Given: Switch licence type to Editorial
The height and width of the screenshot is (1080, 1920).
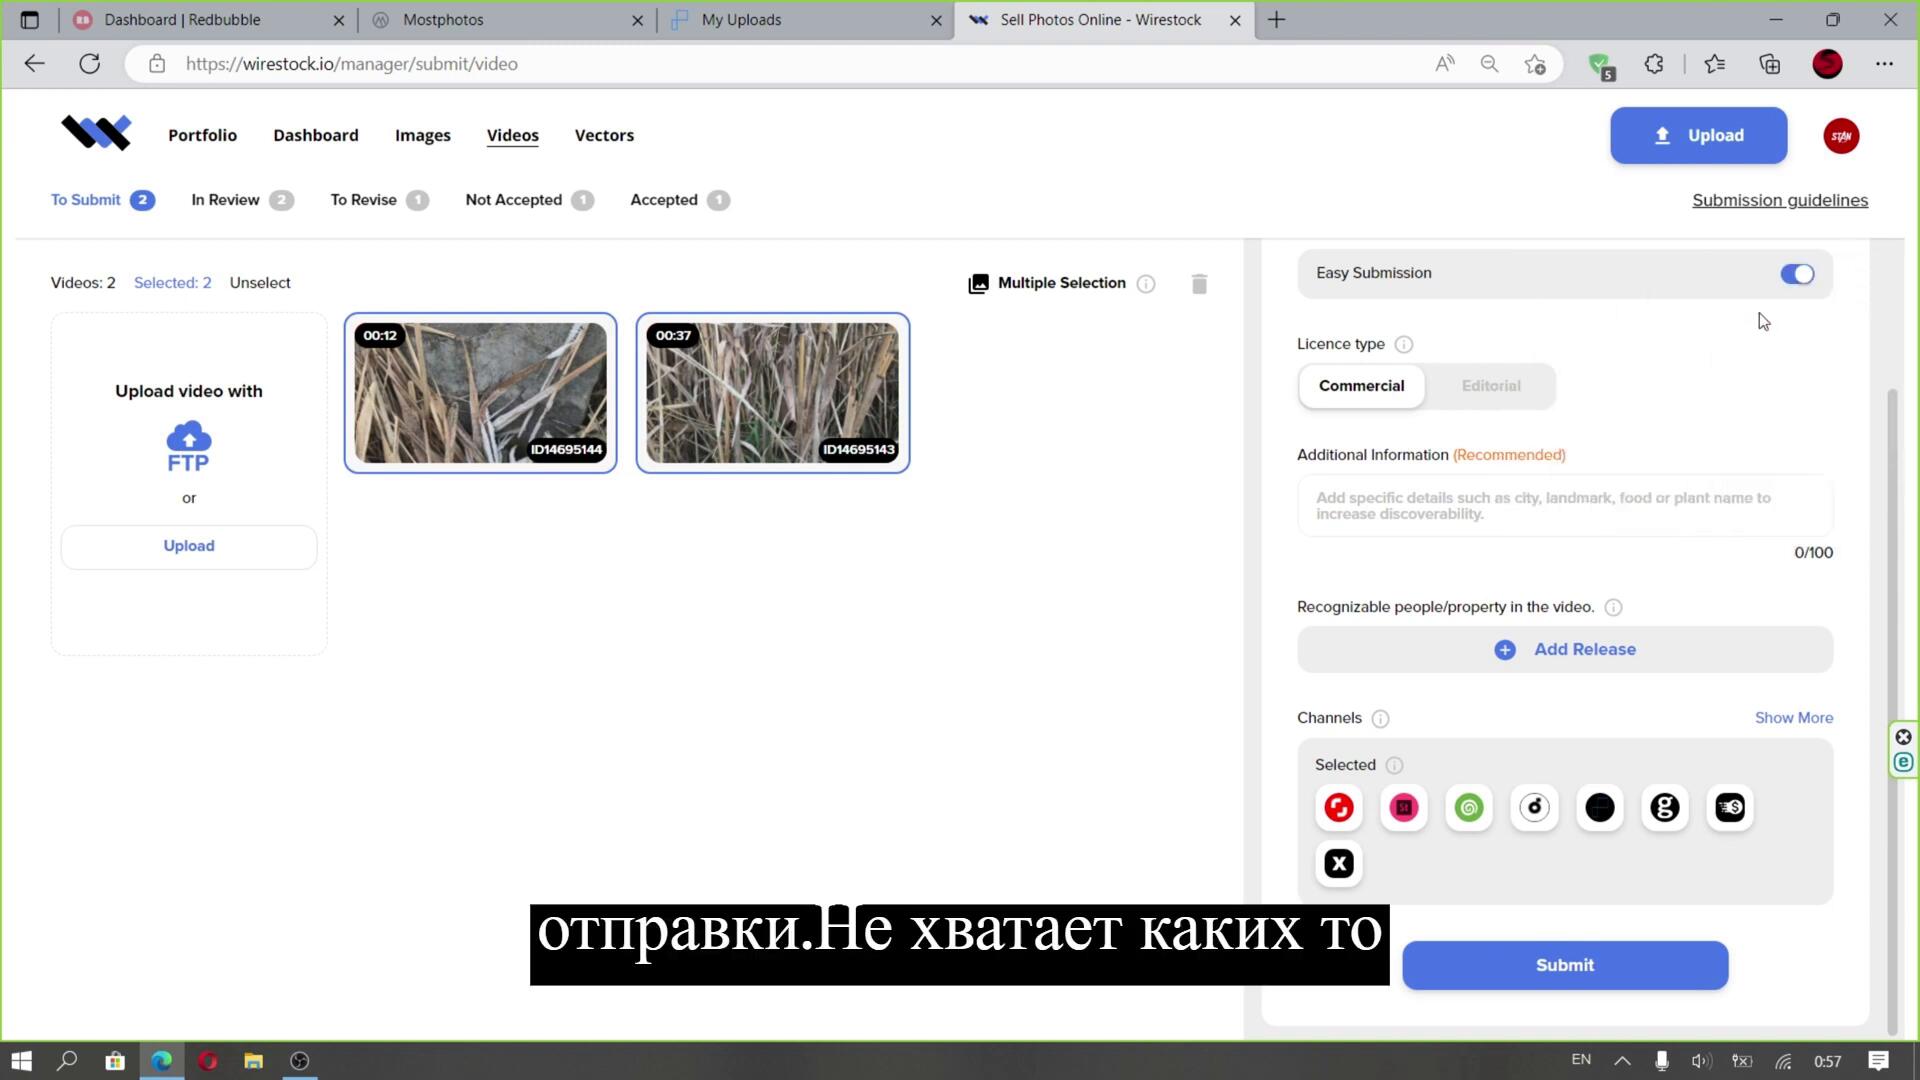Looking at the screenshot, I should click(1491, 386).
